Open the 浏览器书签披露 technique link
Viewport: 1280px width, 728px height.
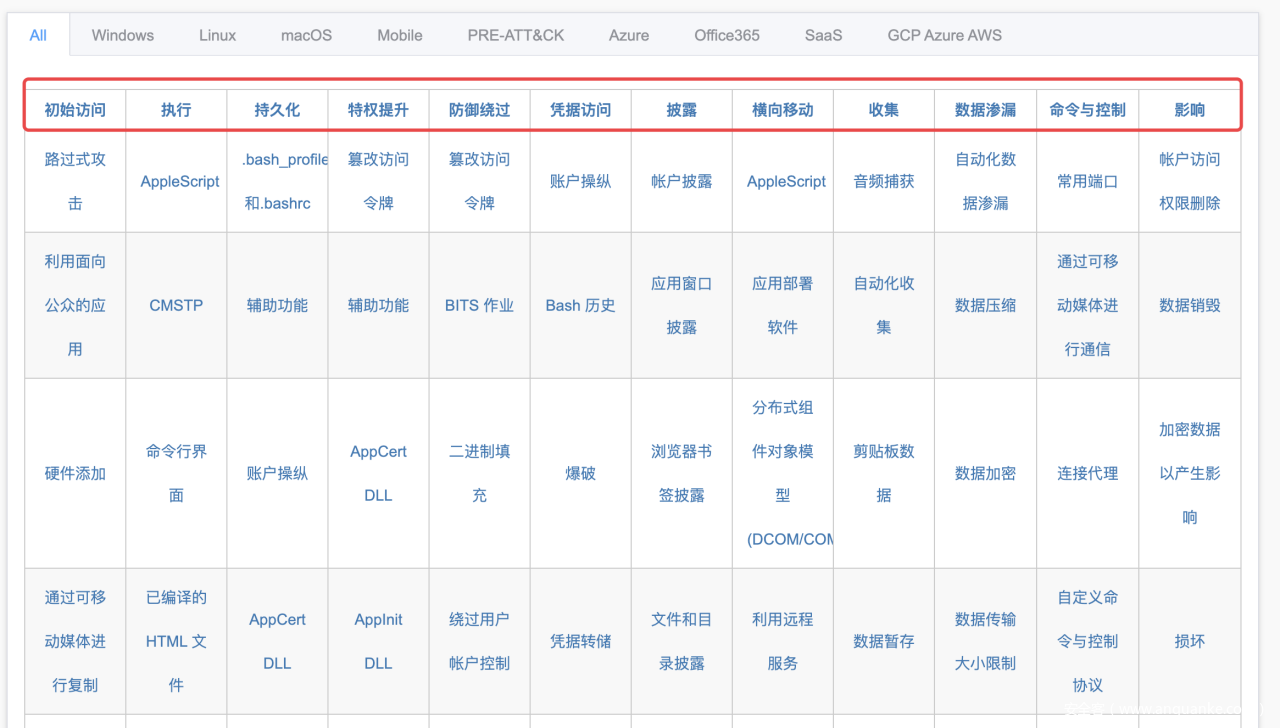tap(681, 473)
